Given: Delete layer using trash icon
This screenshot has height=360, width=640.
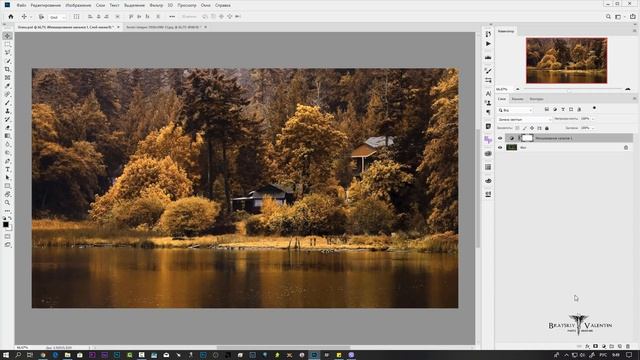Looking at the screenshot, I should click(628, 347).
